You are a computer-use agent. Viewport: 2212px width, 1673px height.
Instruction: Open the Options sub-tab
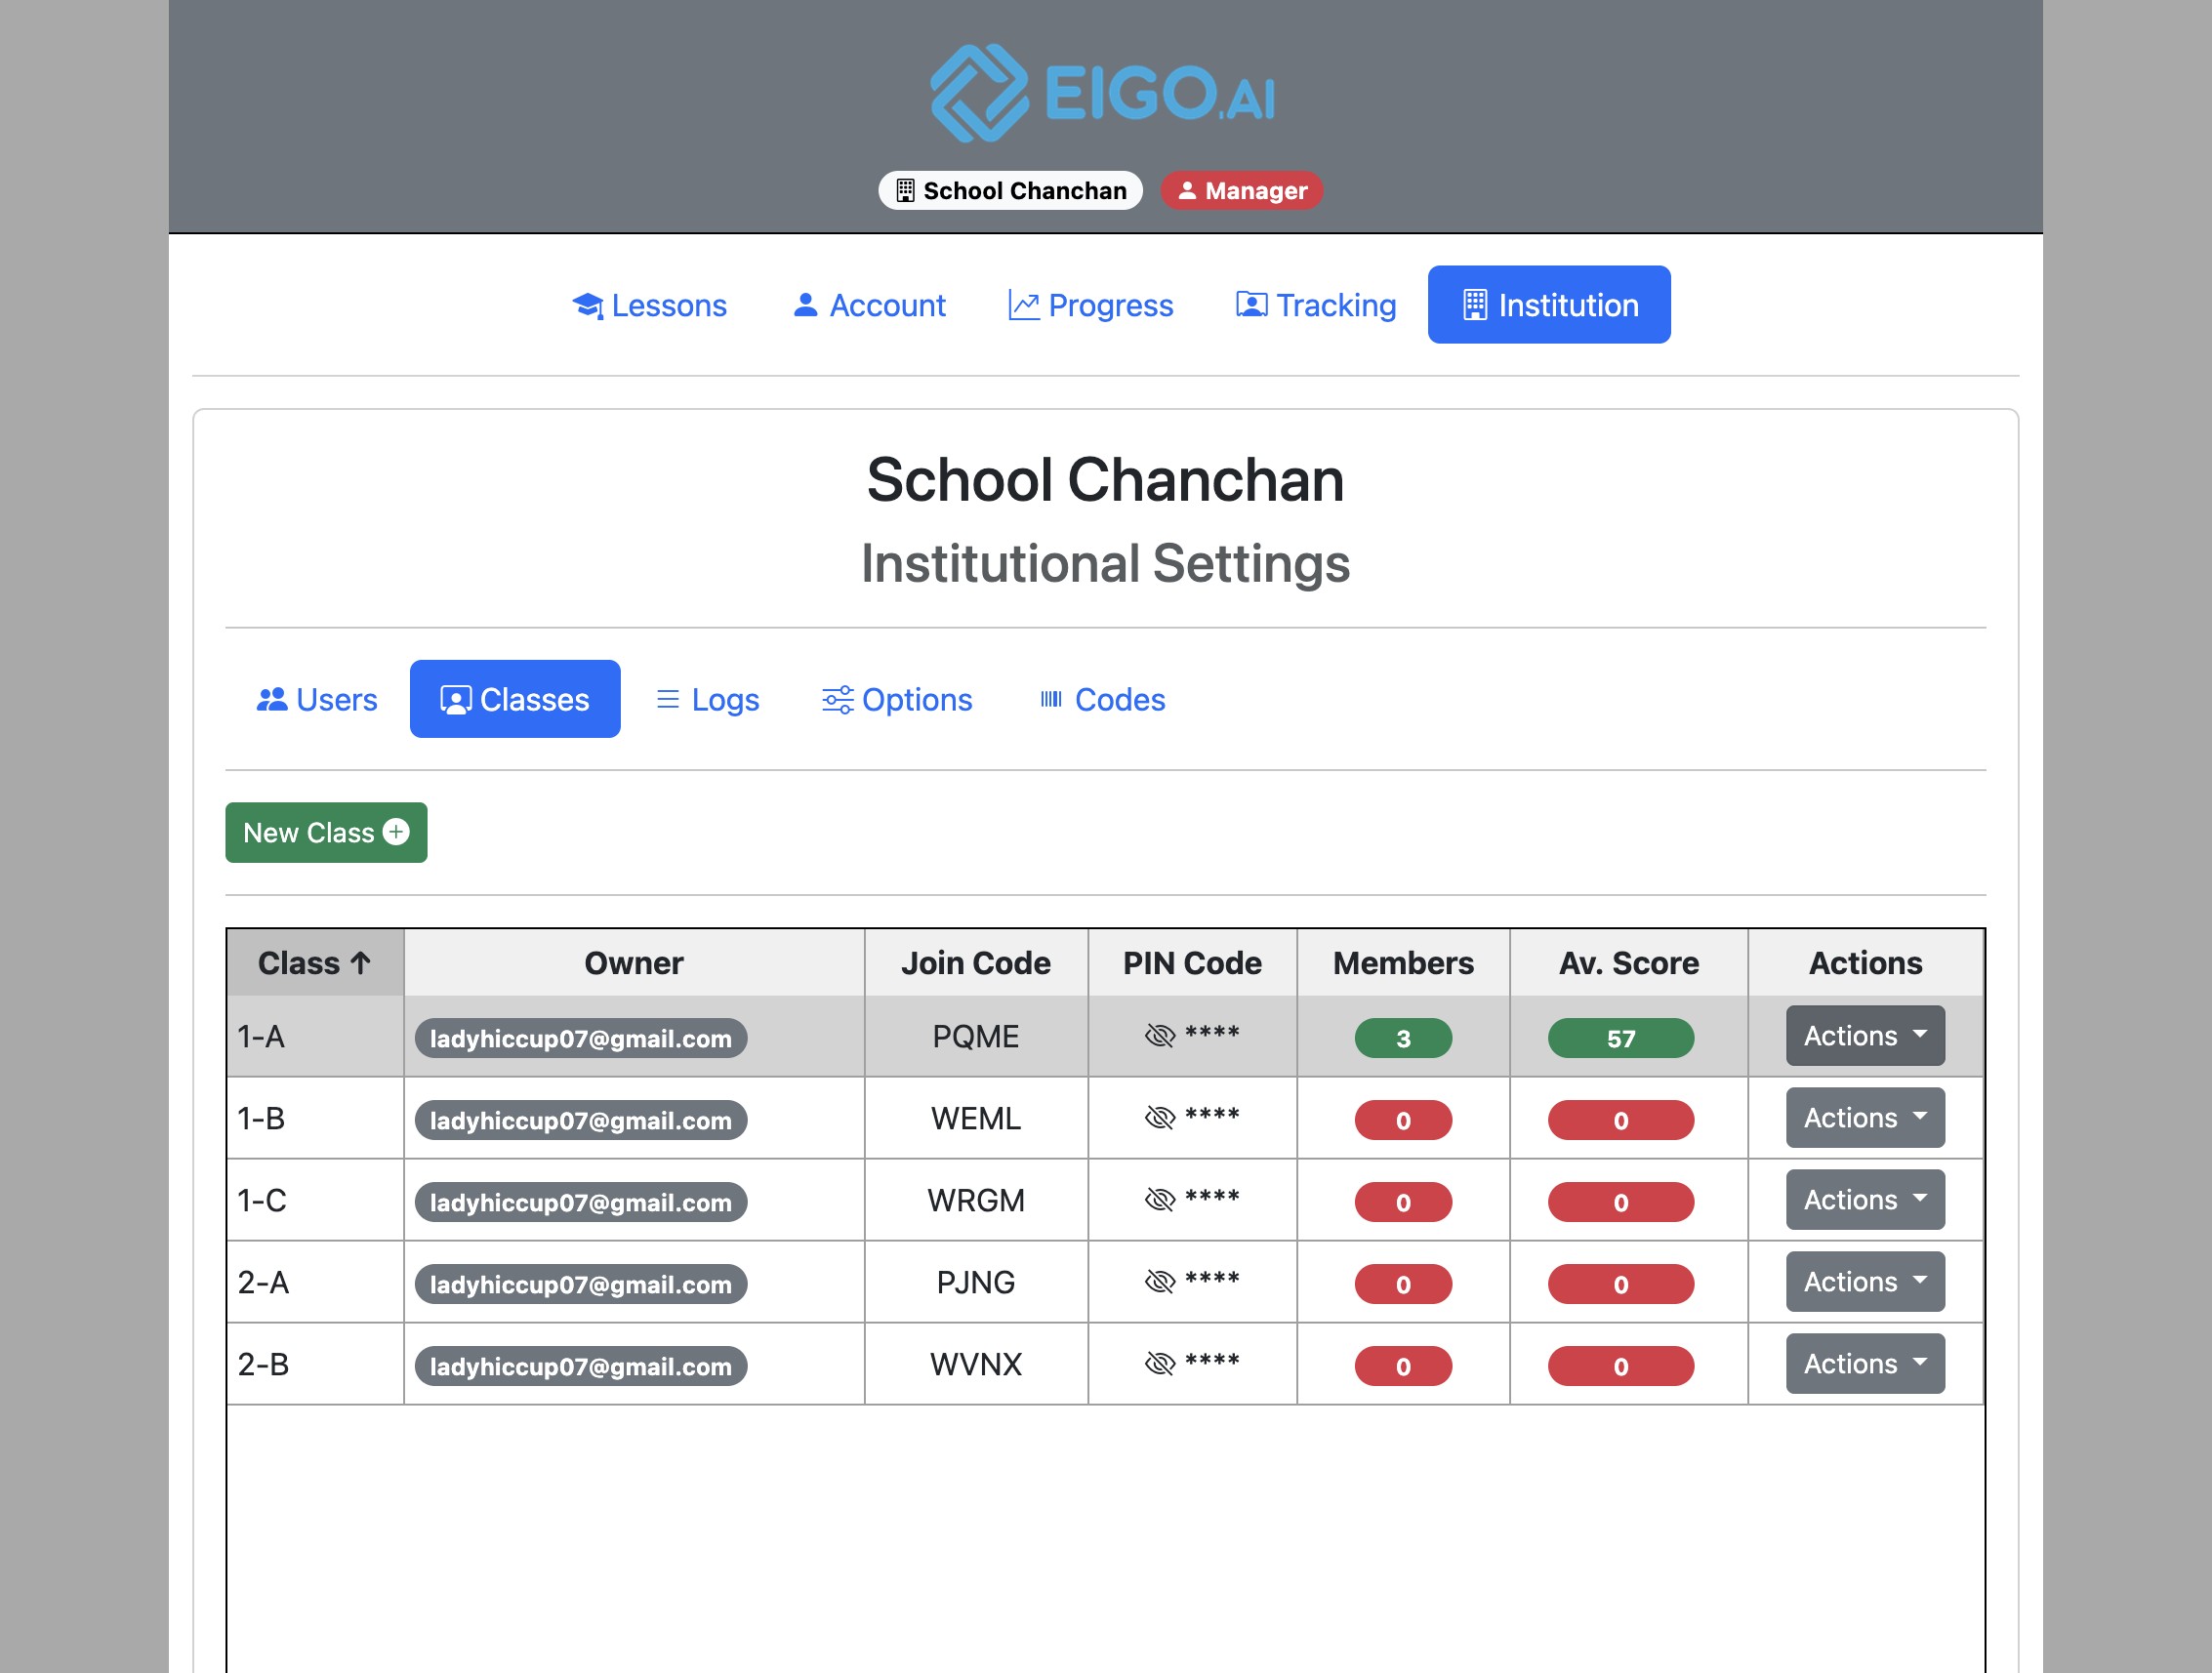(x=897, y=699)
